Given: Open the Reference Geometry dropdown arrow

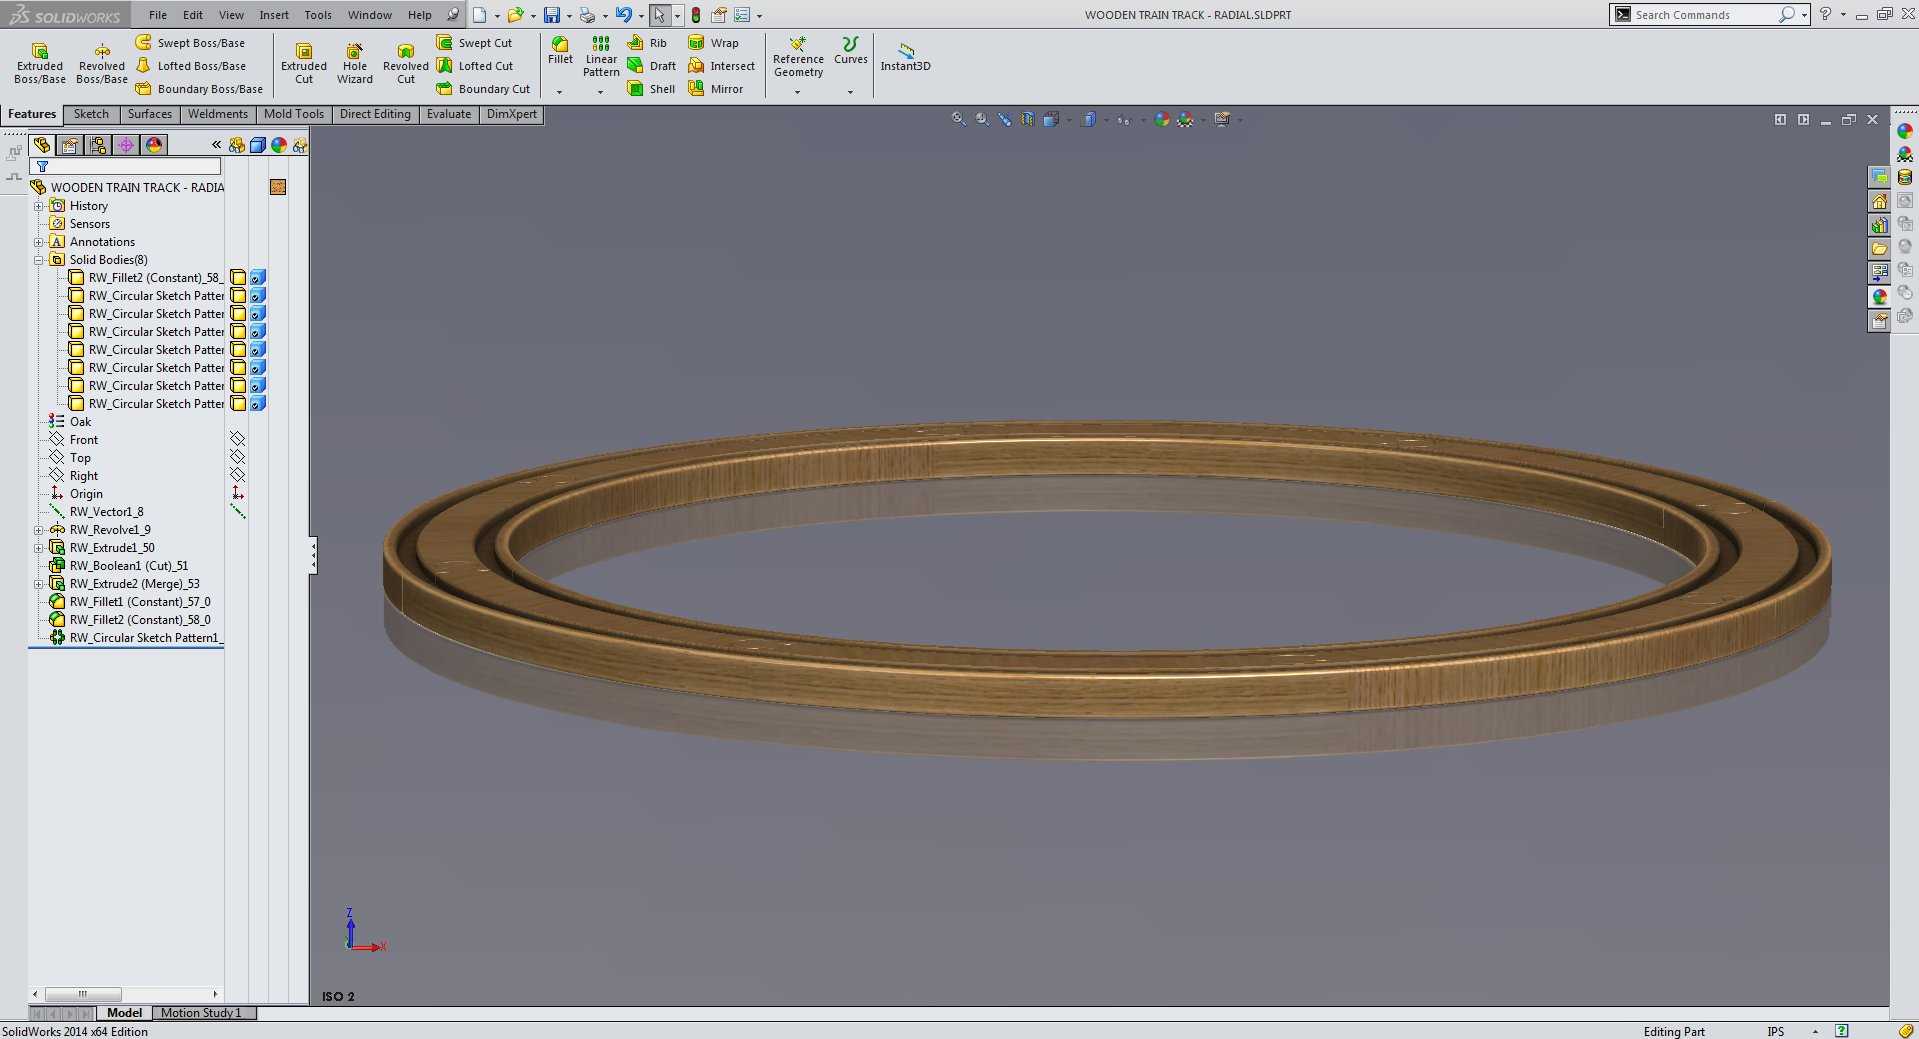Looking at the screenshot, I should click(798, 92).
